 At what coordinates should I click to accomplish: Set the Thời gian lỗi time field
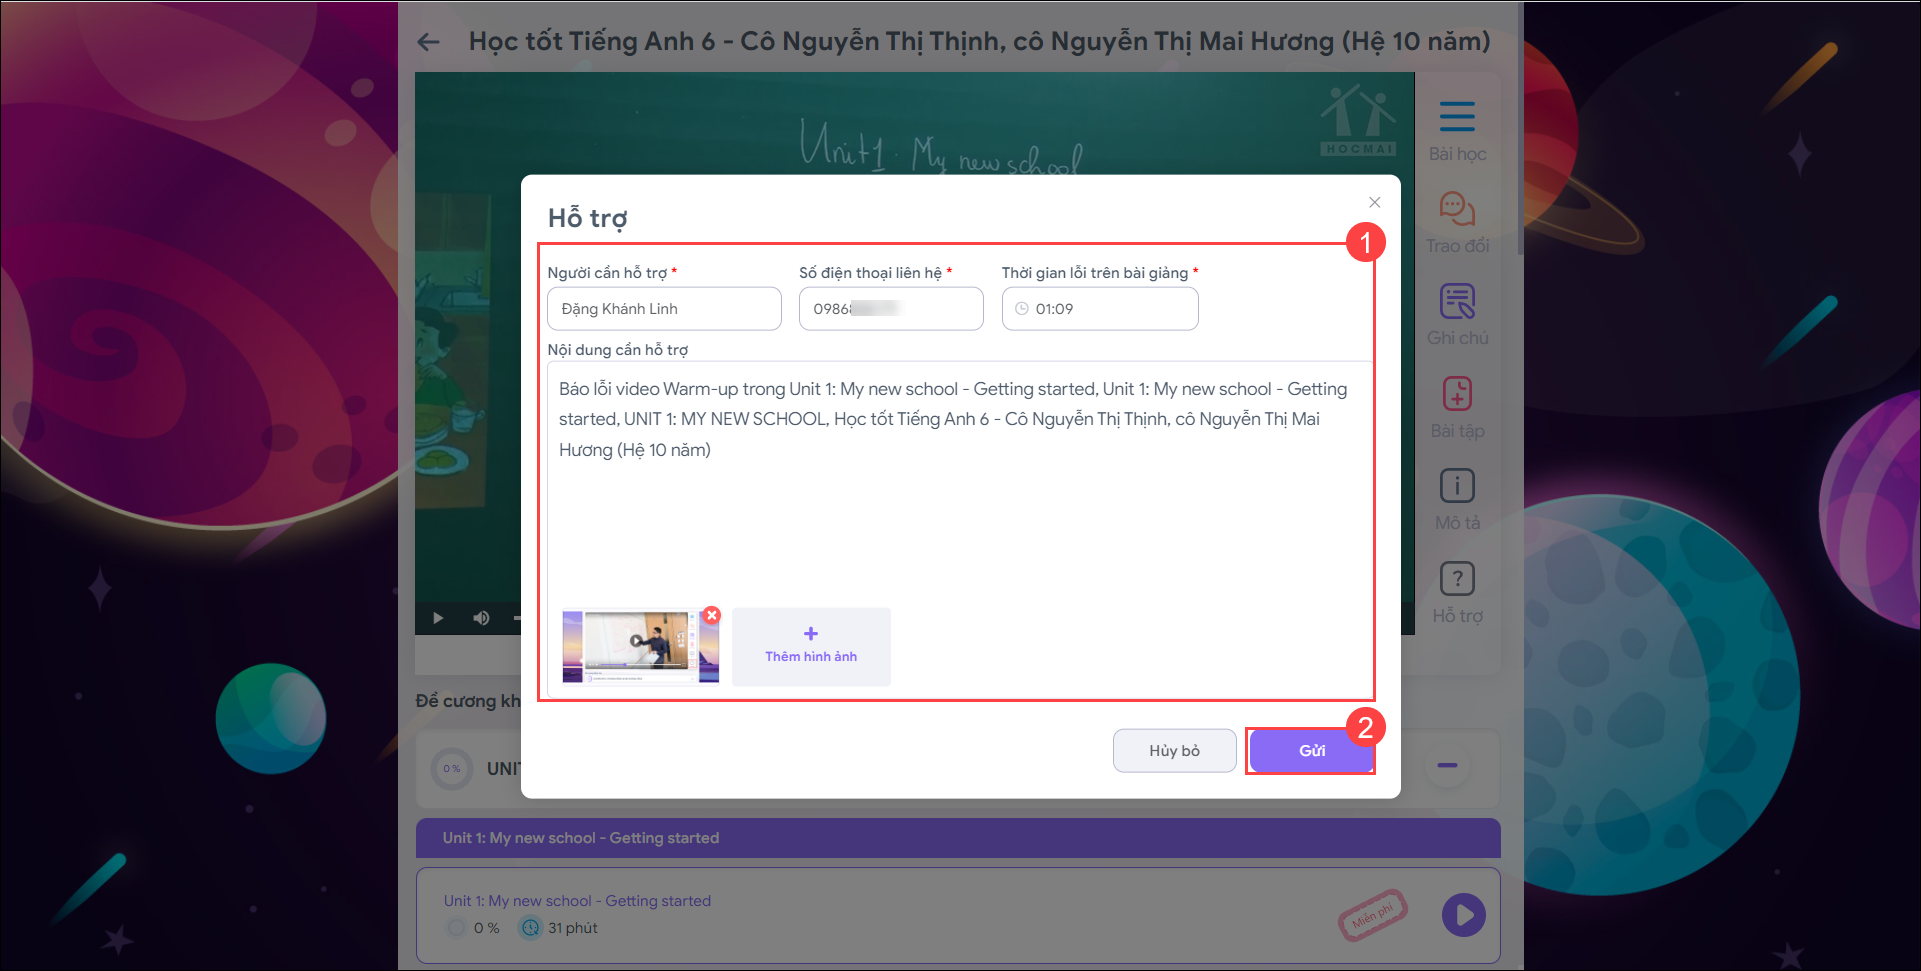click(x=1100, y=309)
